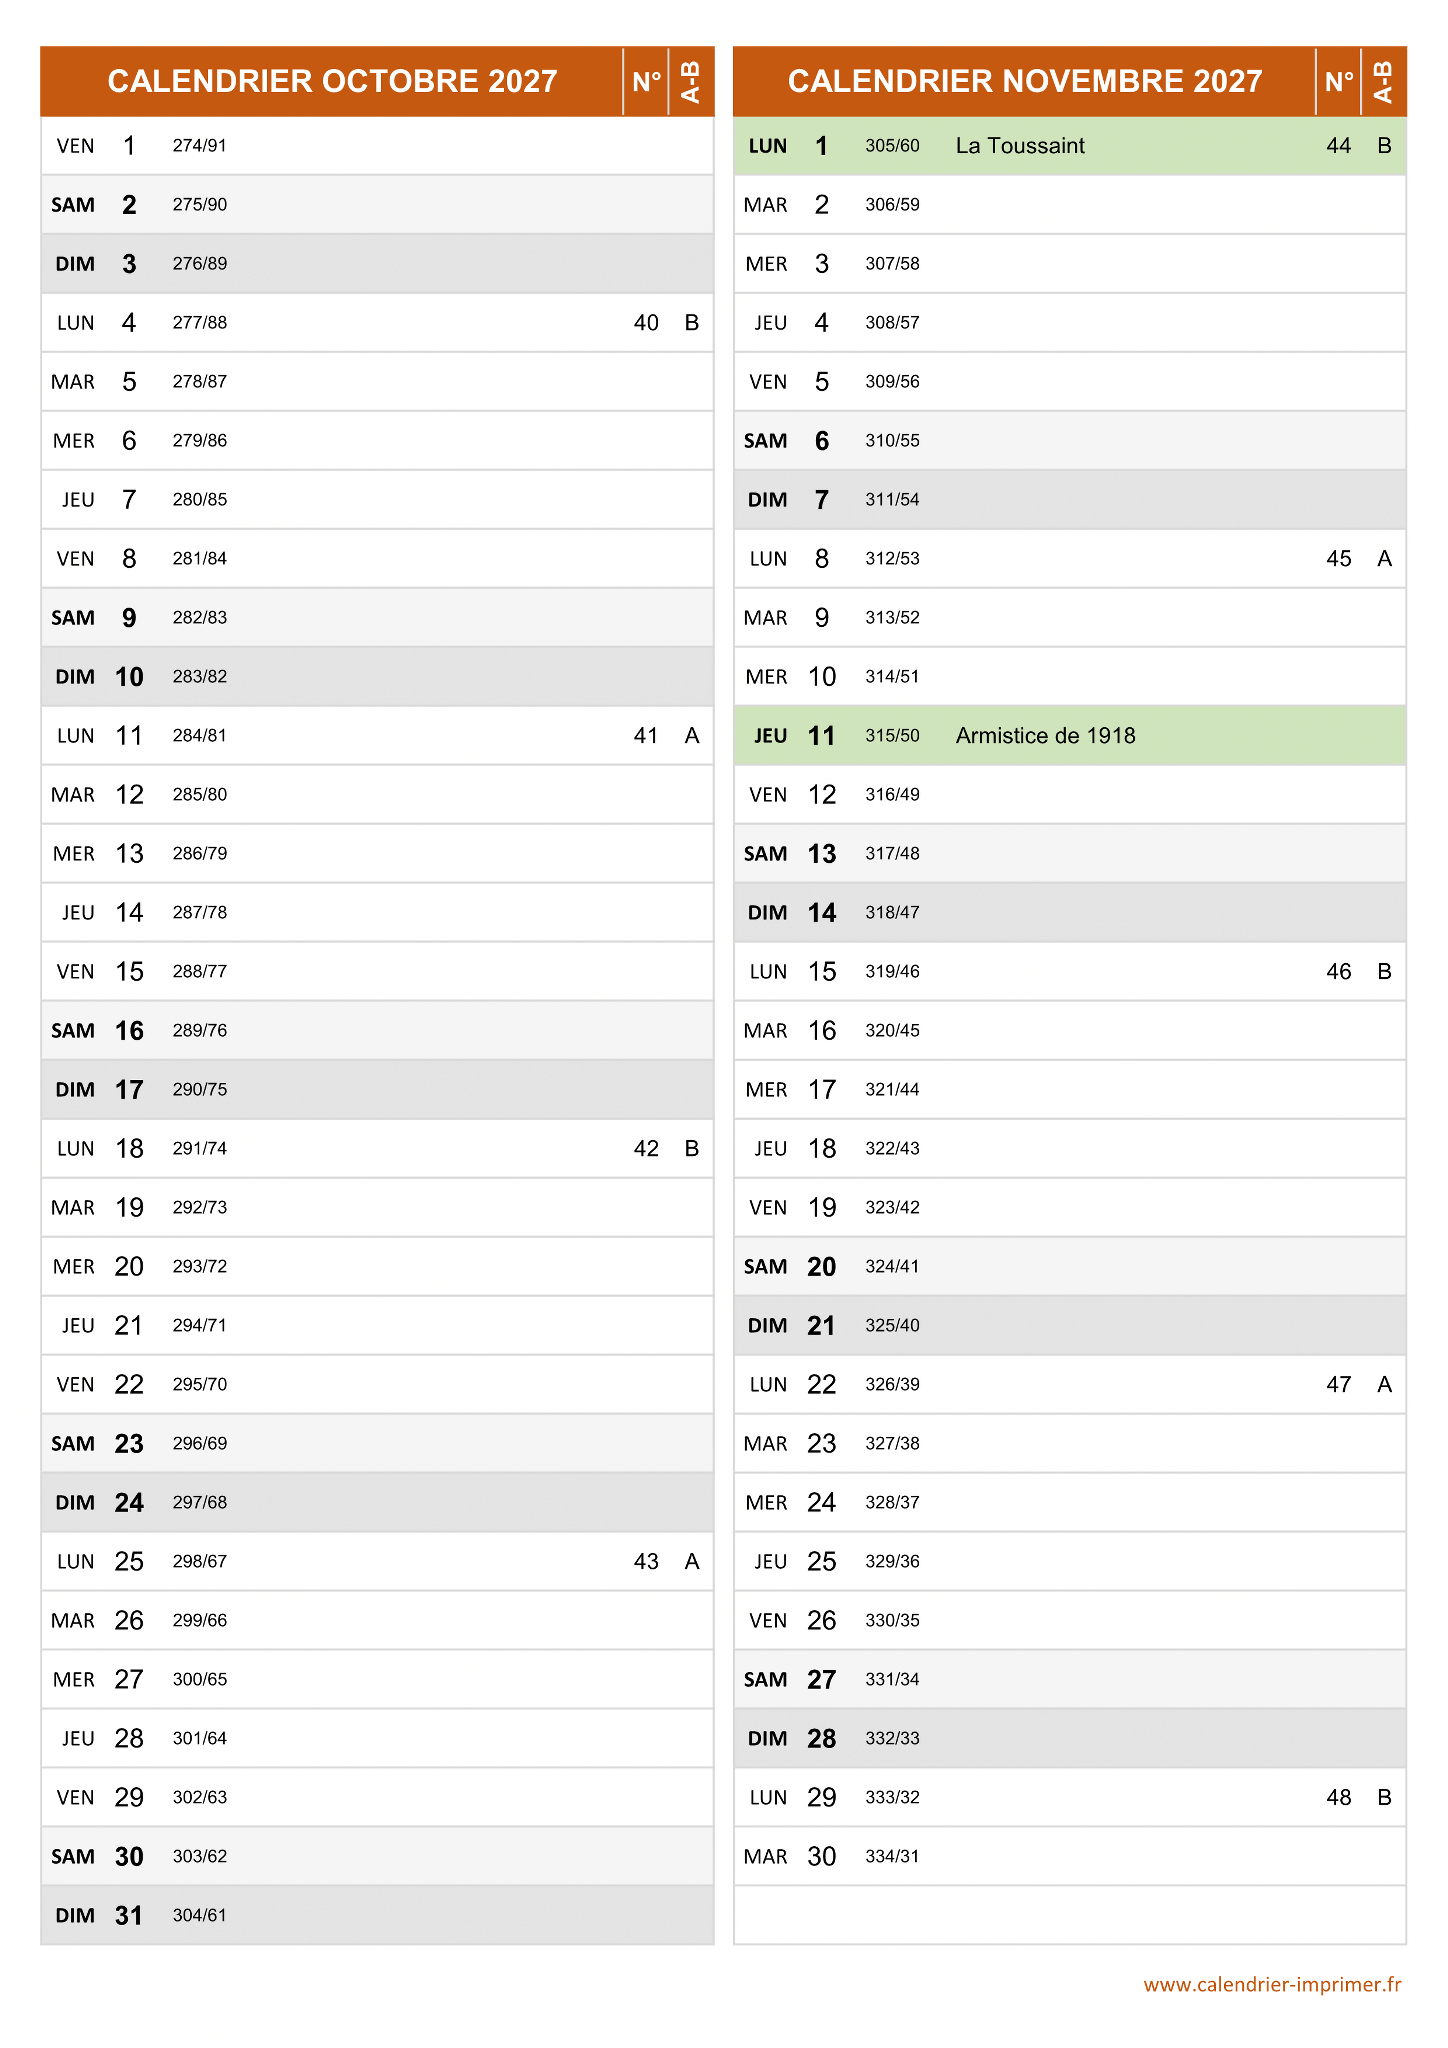
Task: Click the N° column header in October
Action: 646,81
